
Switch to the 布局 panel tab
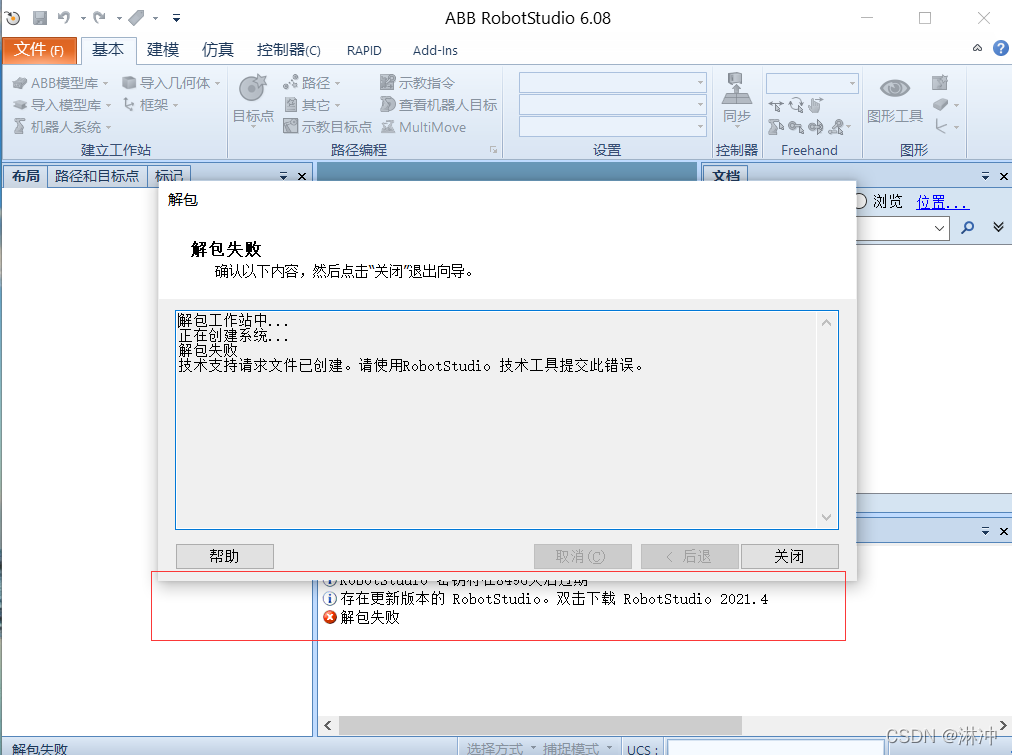[25, 176]
